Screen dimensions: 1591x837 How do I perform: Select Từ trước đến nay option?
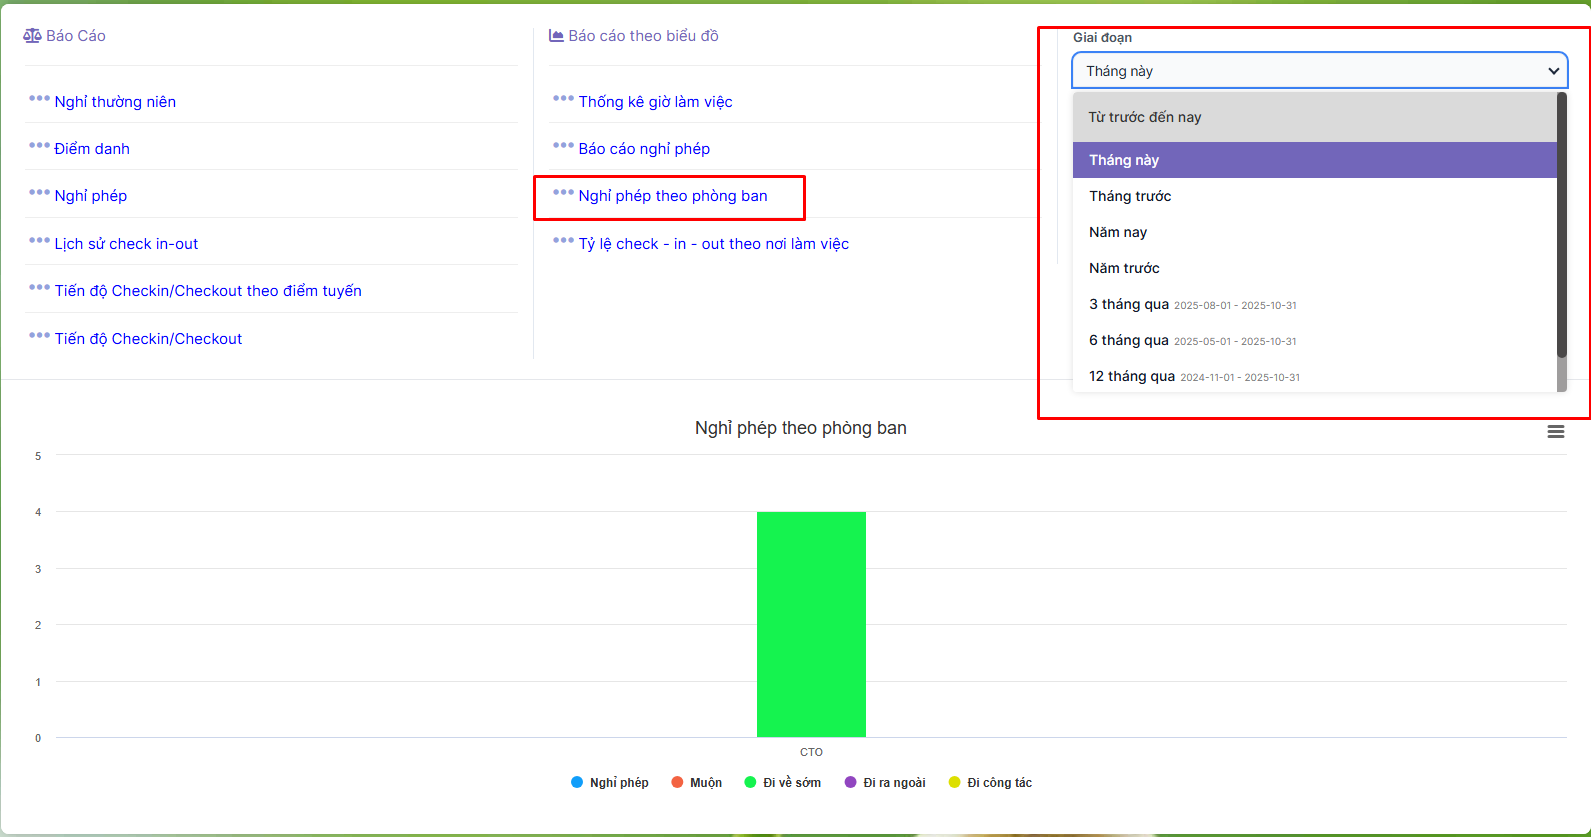[1145, 117]
